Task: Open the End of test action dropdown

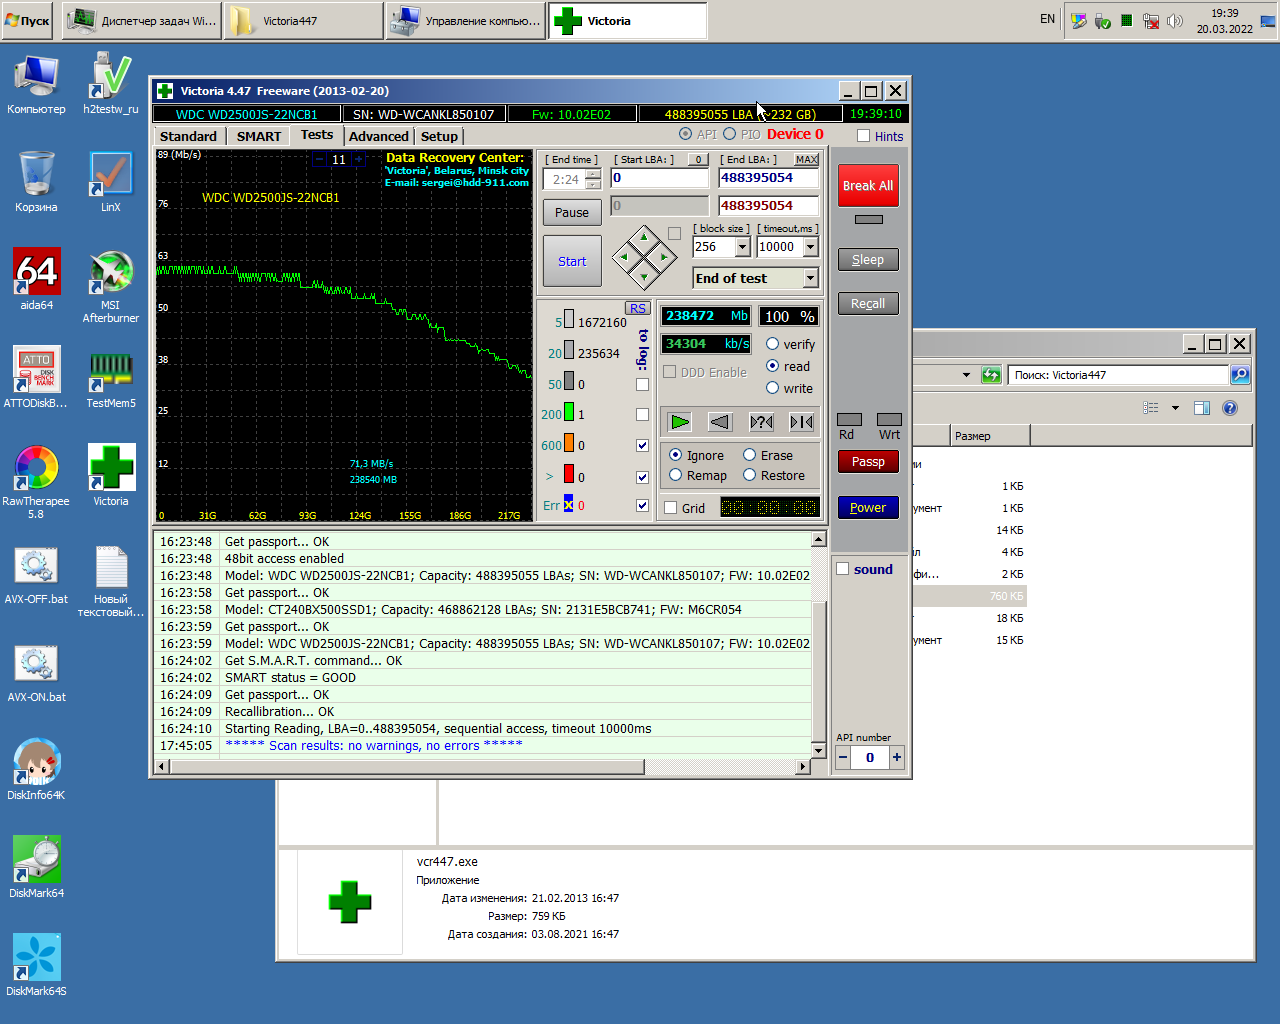Action: point(810,279)
